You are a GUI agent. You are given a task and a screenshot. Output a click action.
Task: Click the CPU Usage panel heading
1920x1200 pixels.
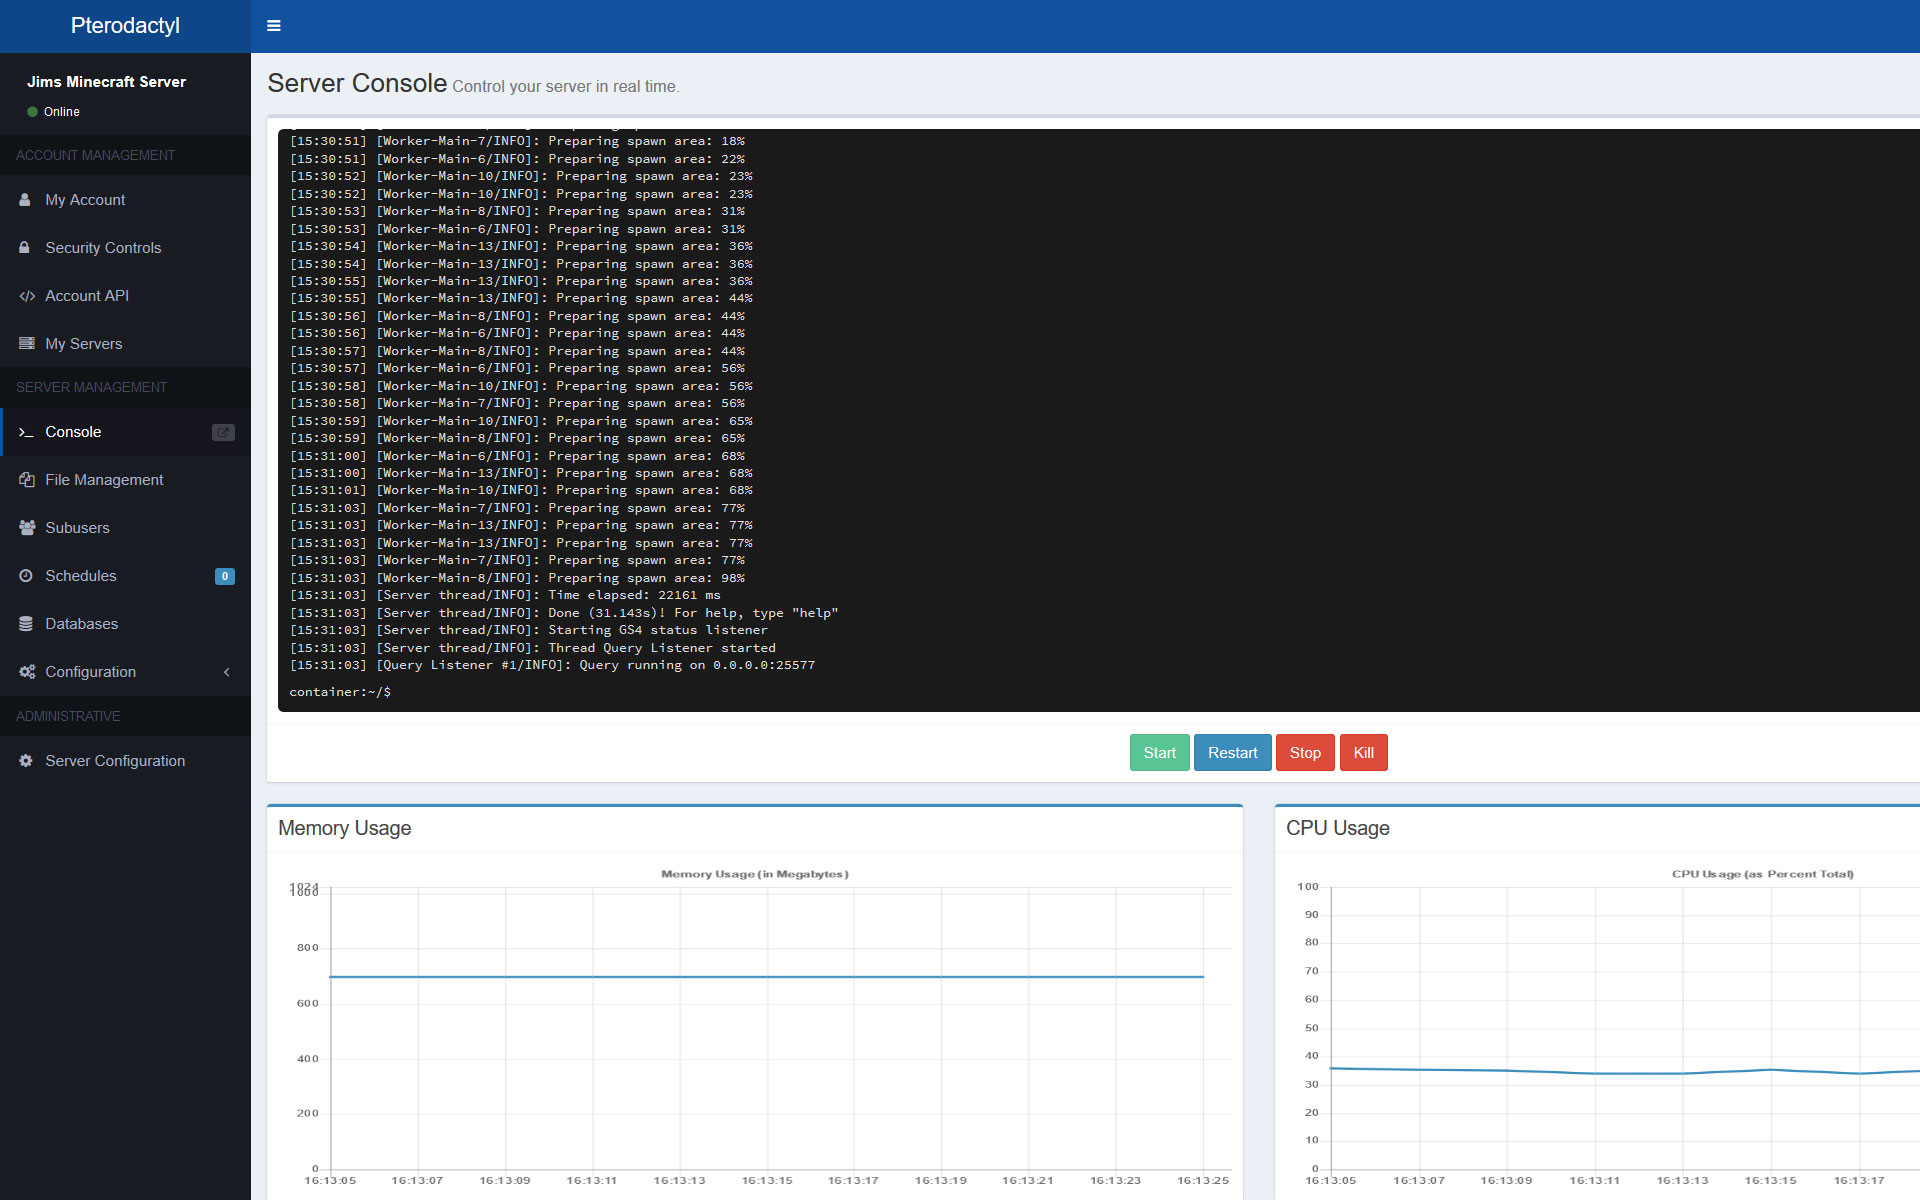(1337, 828)
